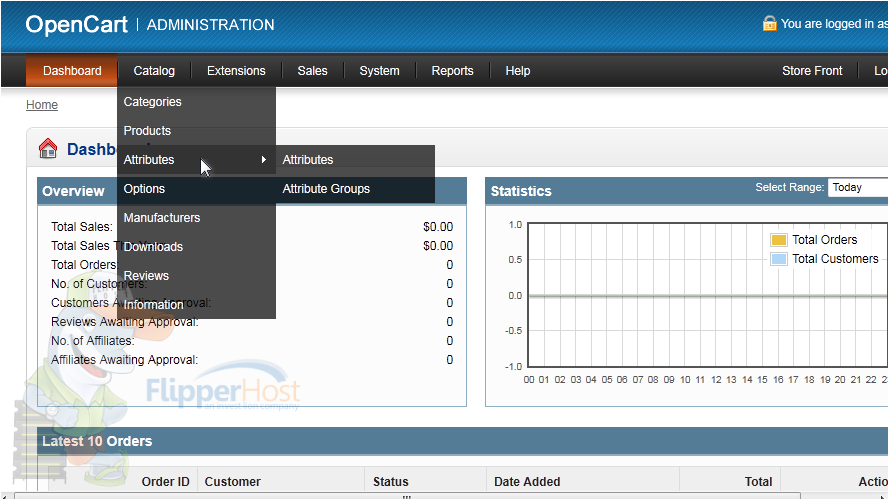Viewport: 889px width, 500px height.
Task: Click the red house Dashboard icon
Action: (x=48, y=149)
